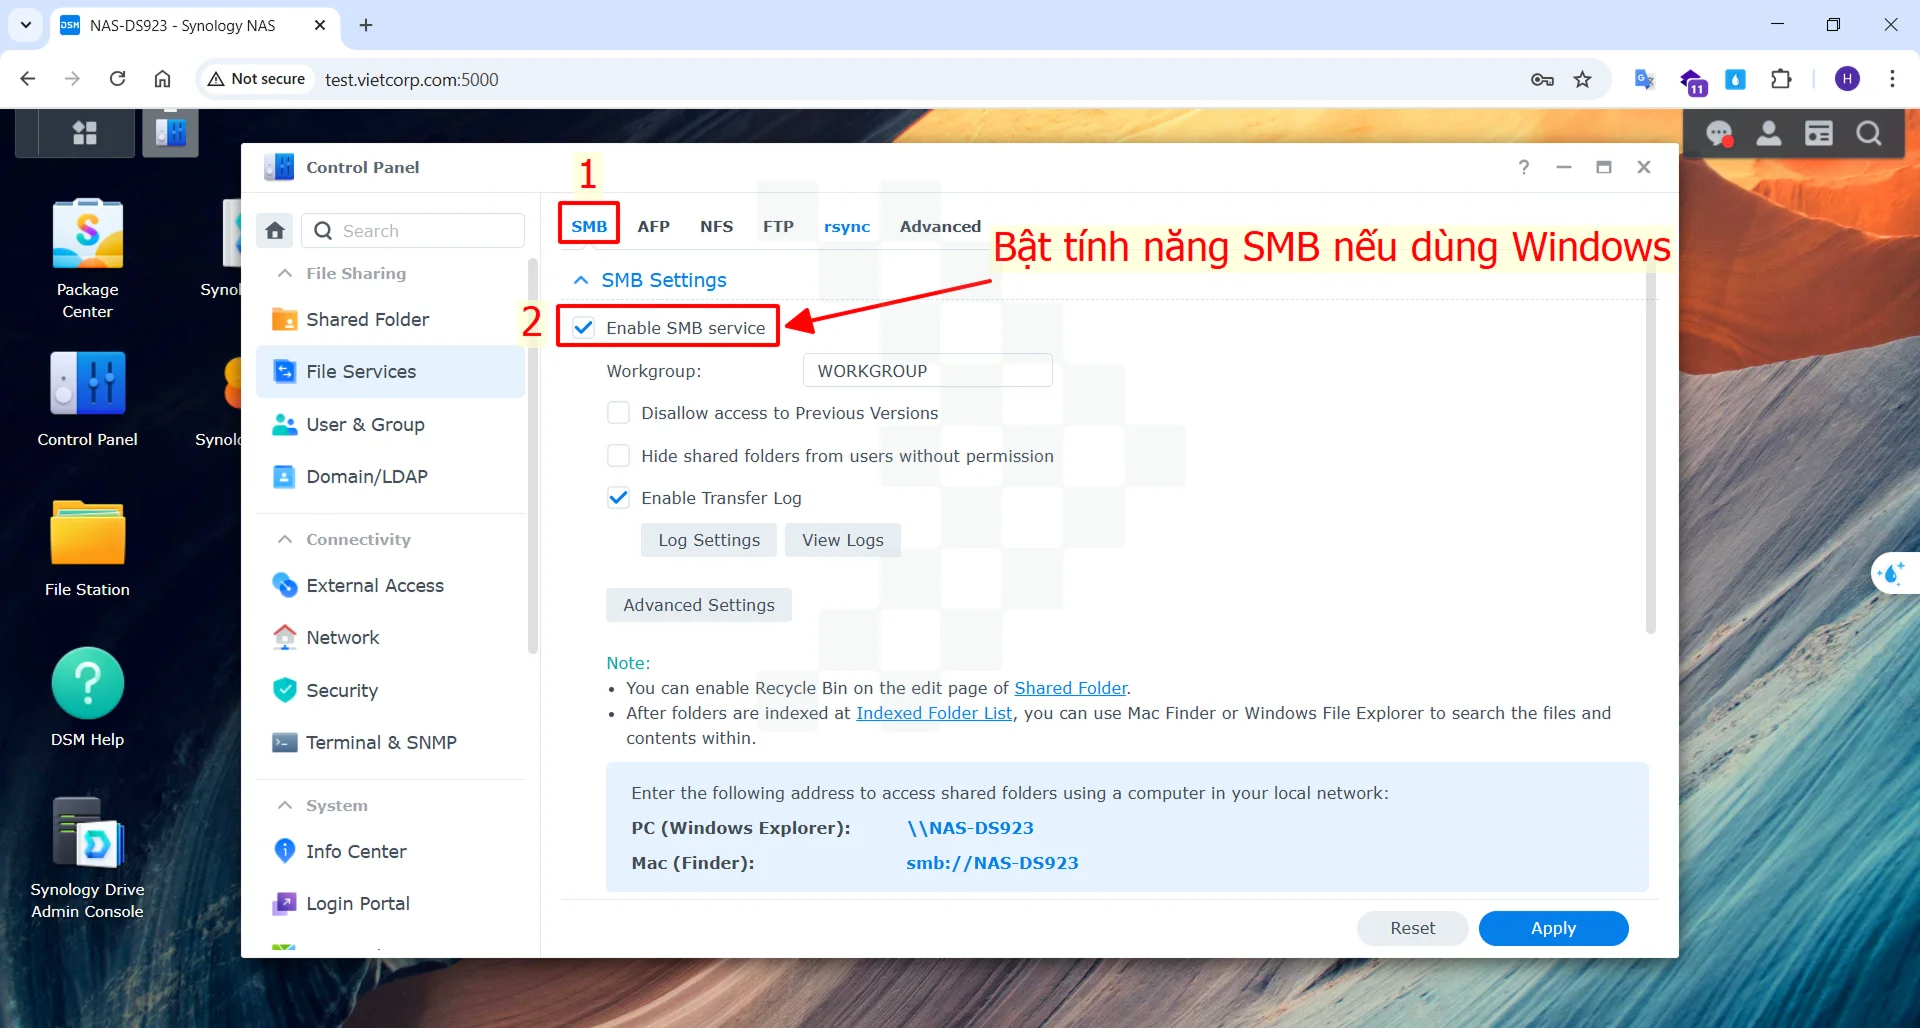
Task: Open Info Center
Action: (x=390, y=851)
